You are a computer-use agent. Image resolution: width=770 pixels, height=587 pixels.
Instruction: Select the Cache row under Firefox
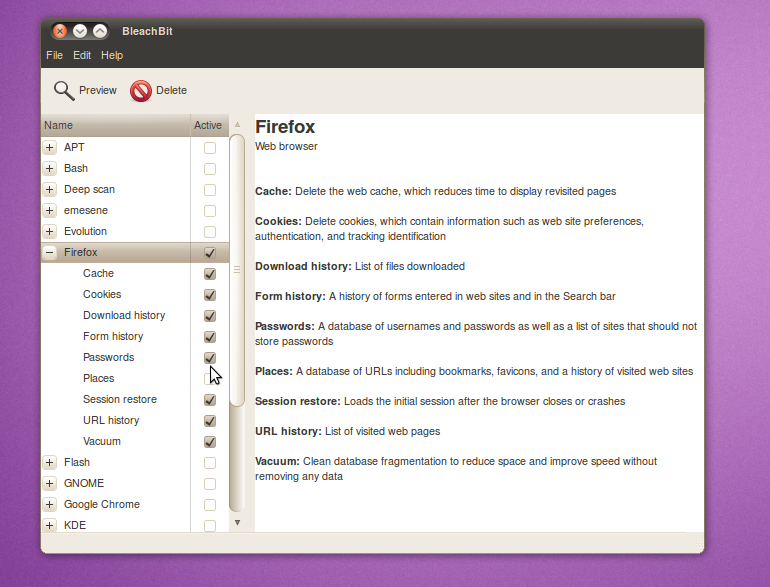(135, 274)
